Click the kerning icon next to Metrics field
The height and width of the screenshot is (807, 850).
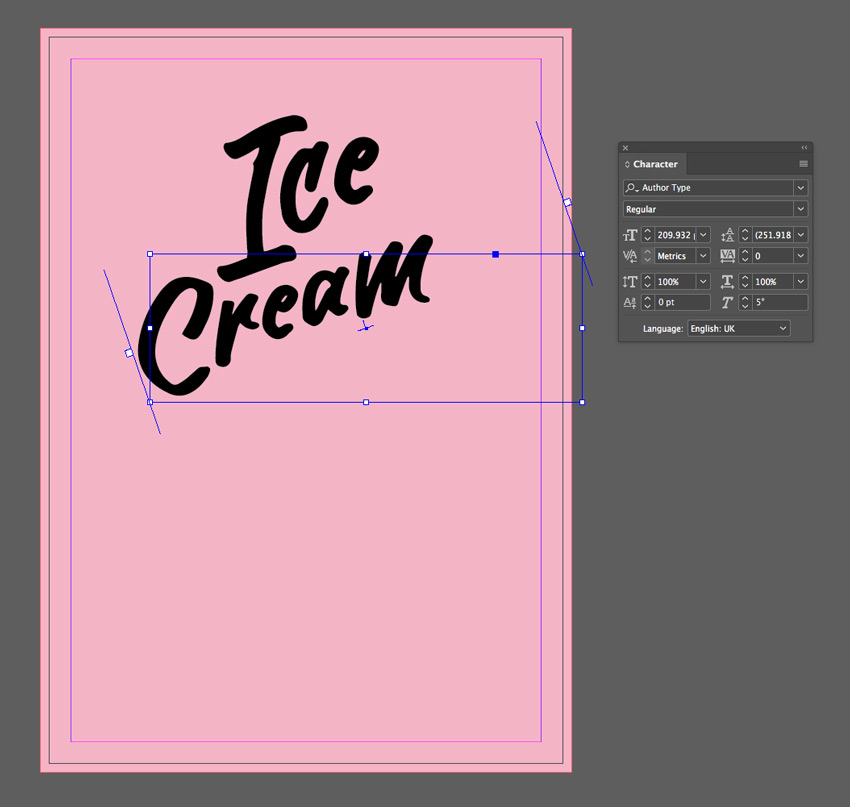pos(629,256)
